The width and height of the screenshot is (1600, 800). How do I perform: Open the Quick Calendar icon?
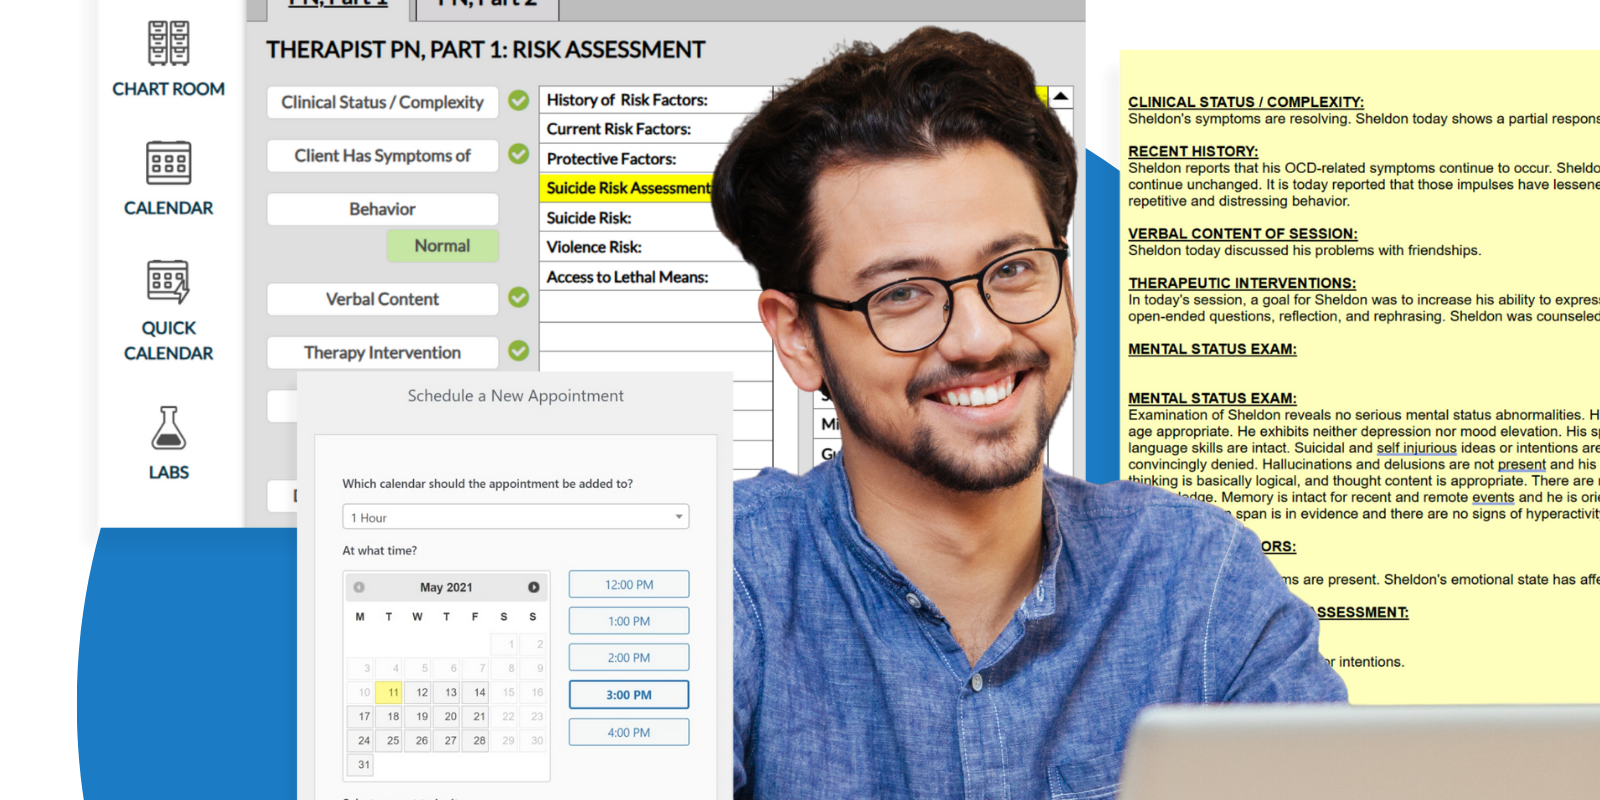pyautogui.click(x=168, y=281)
